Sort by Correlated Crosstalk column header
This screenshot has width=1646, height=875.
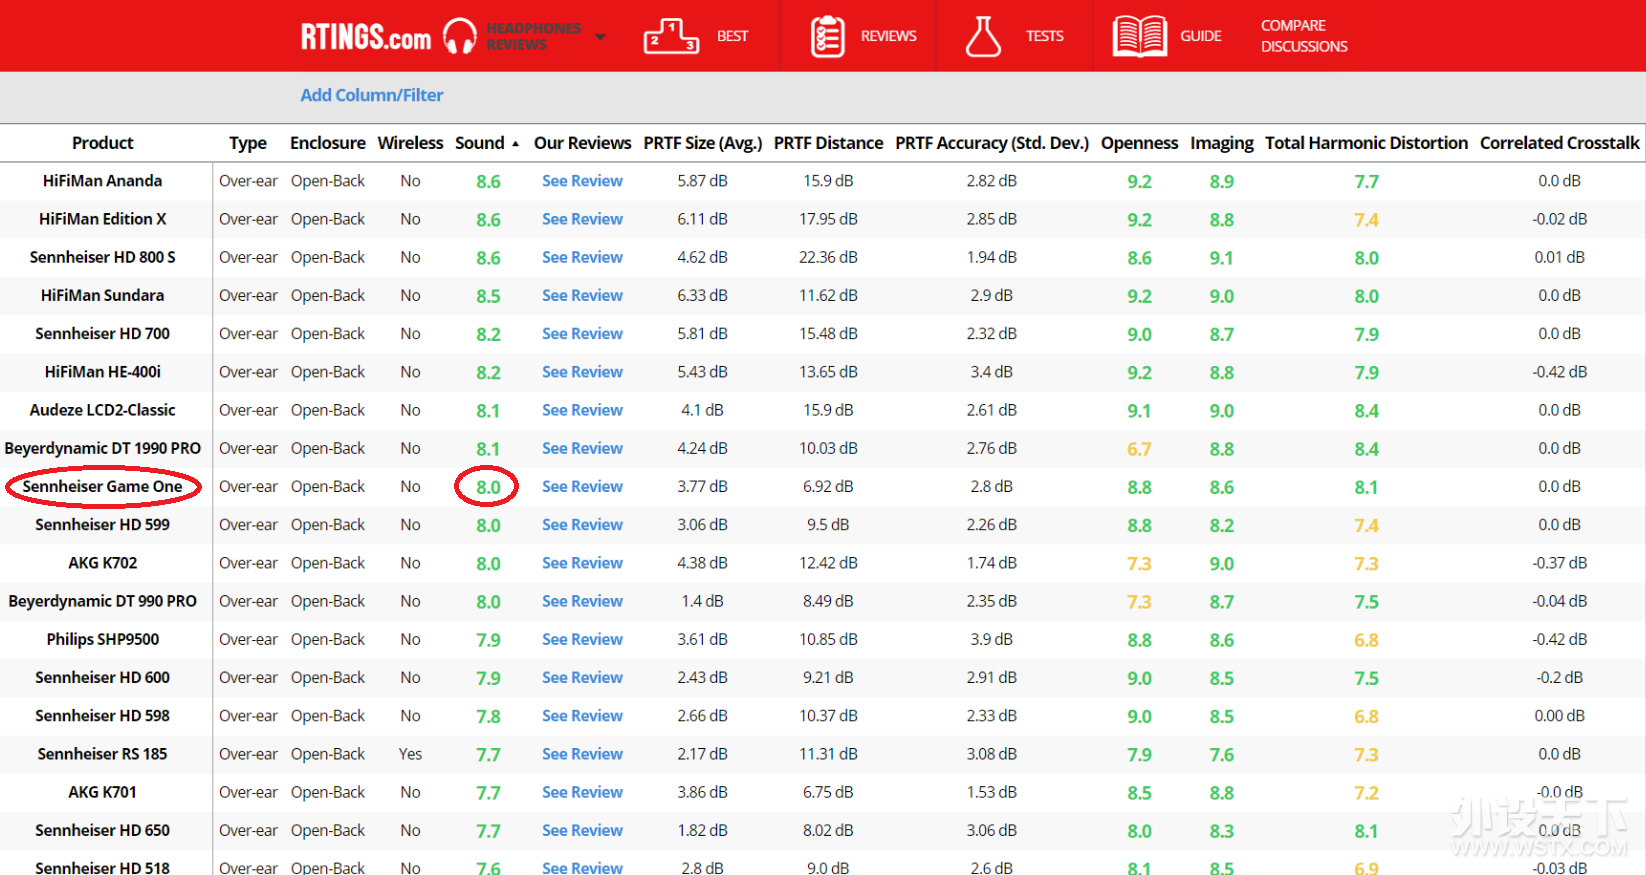point(1560,143)
